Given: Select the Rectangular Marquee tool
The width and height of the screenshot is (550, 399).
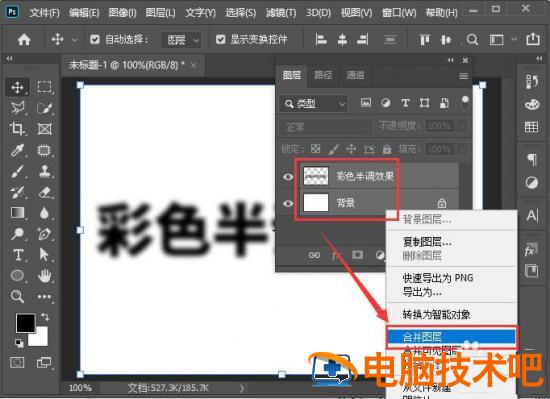Looking at the screenshot, I should [x=45, y=87].
